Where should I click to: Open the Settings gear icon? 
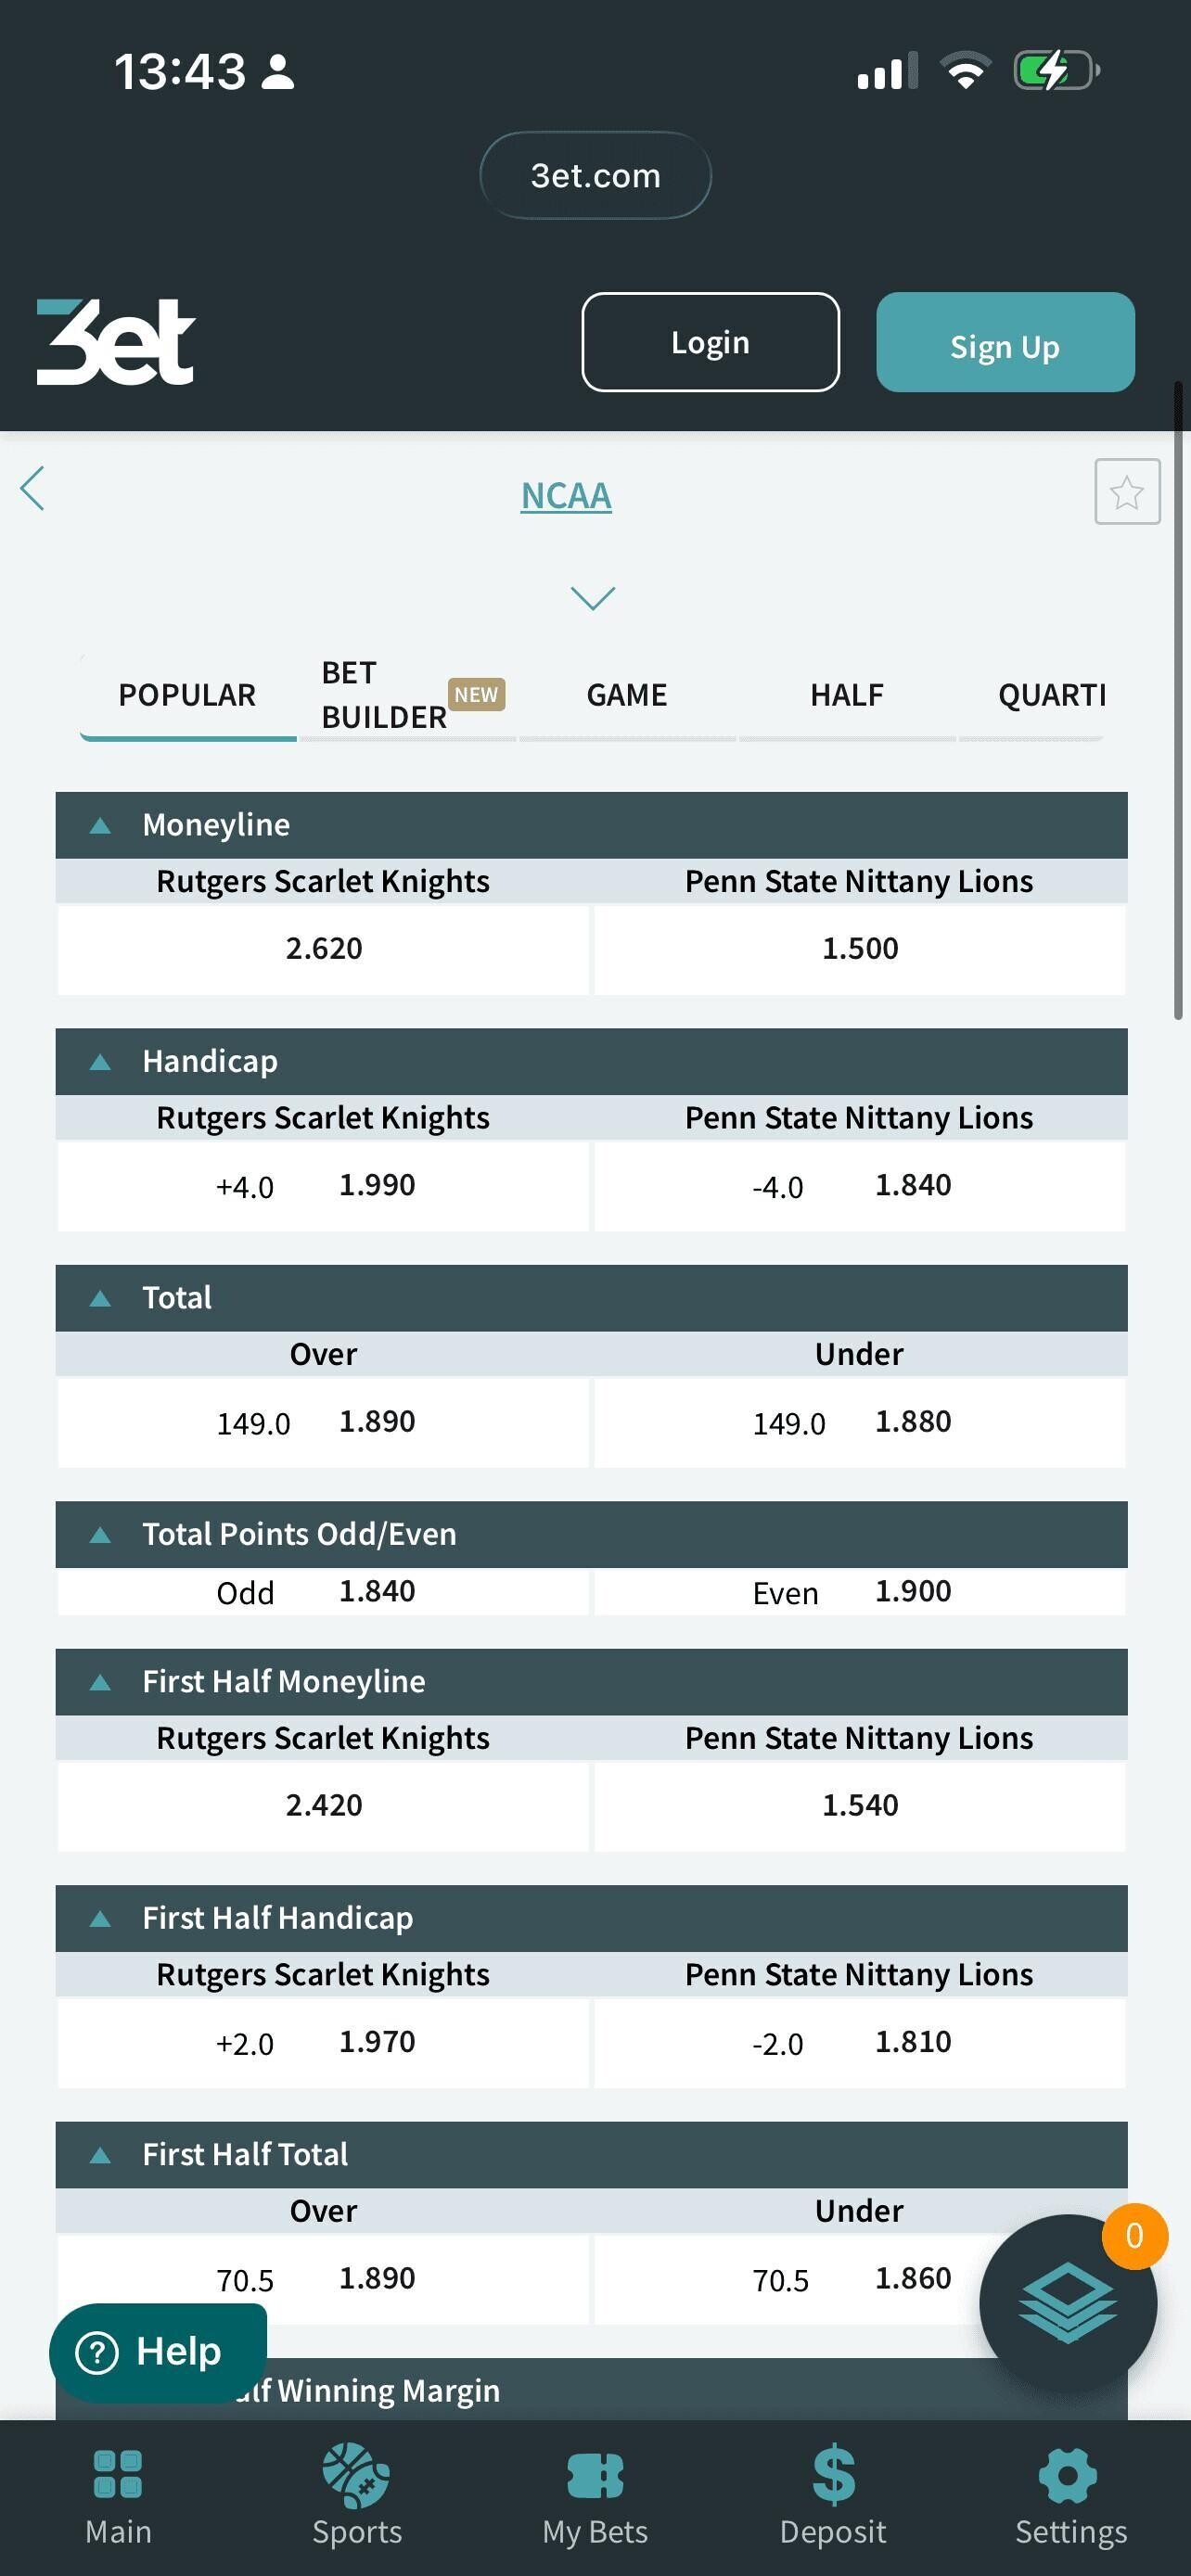1069,2476
